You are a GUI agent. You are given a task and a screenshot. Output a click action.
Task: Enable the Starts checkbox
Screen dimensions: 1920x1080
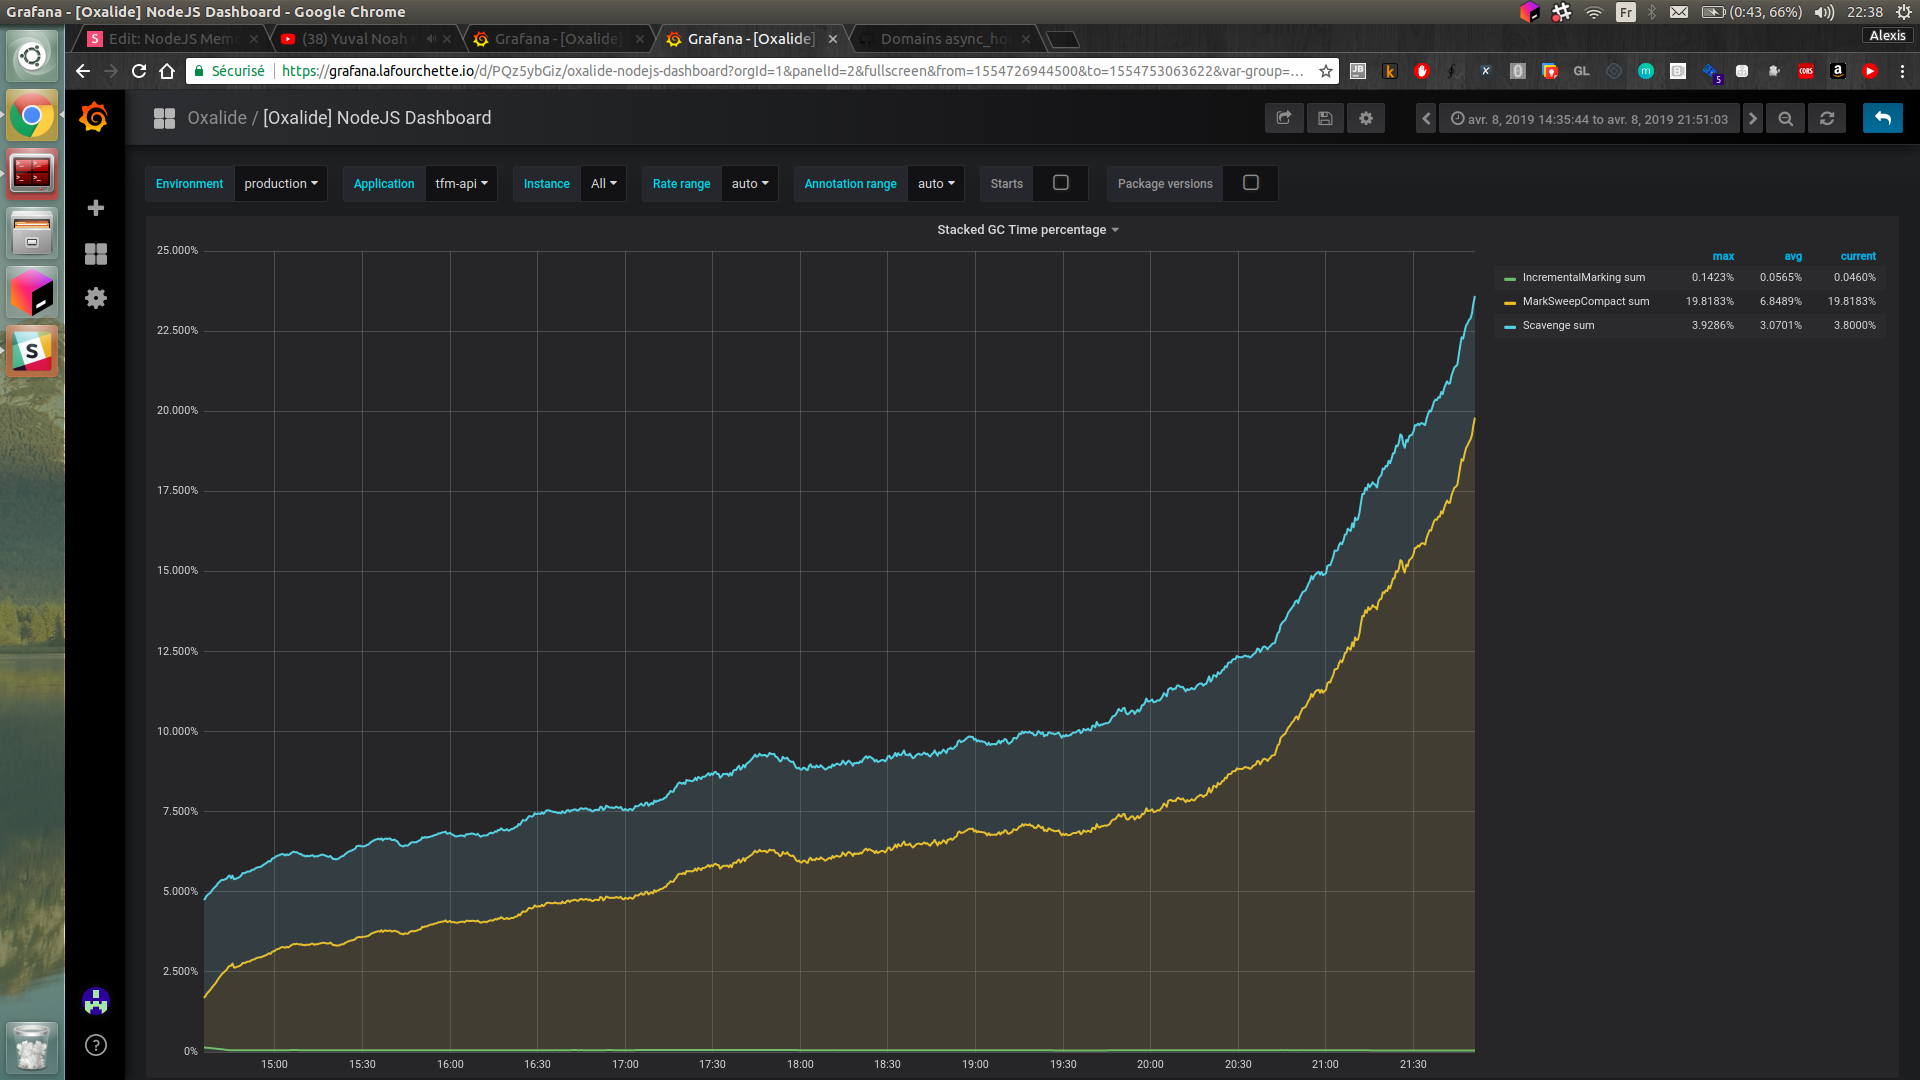tap(1061, 183)
